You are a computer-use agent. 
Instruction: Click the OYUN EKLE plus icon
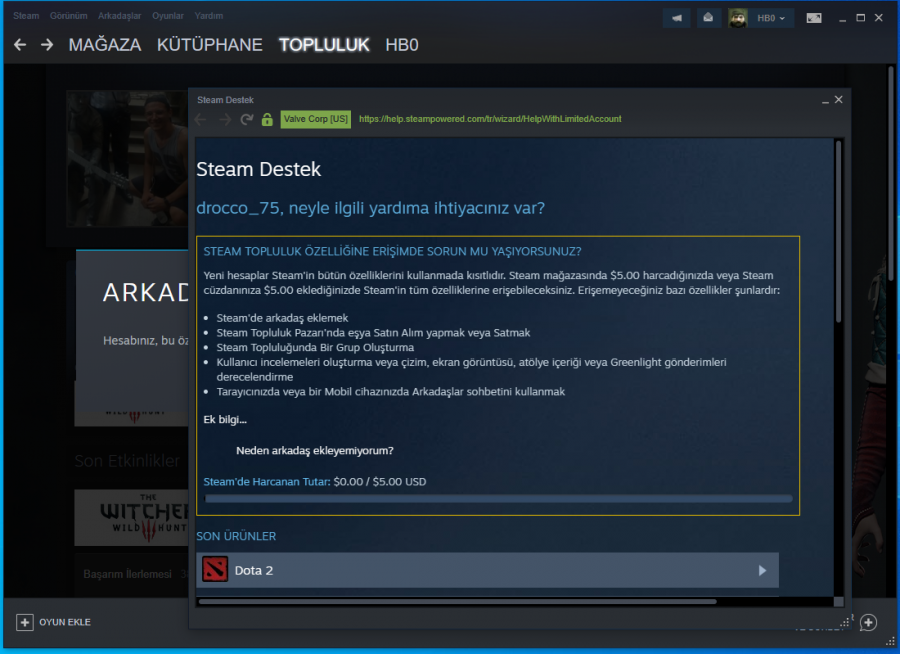25,622
